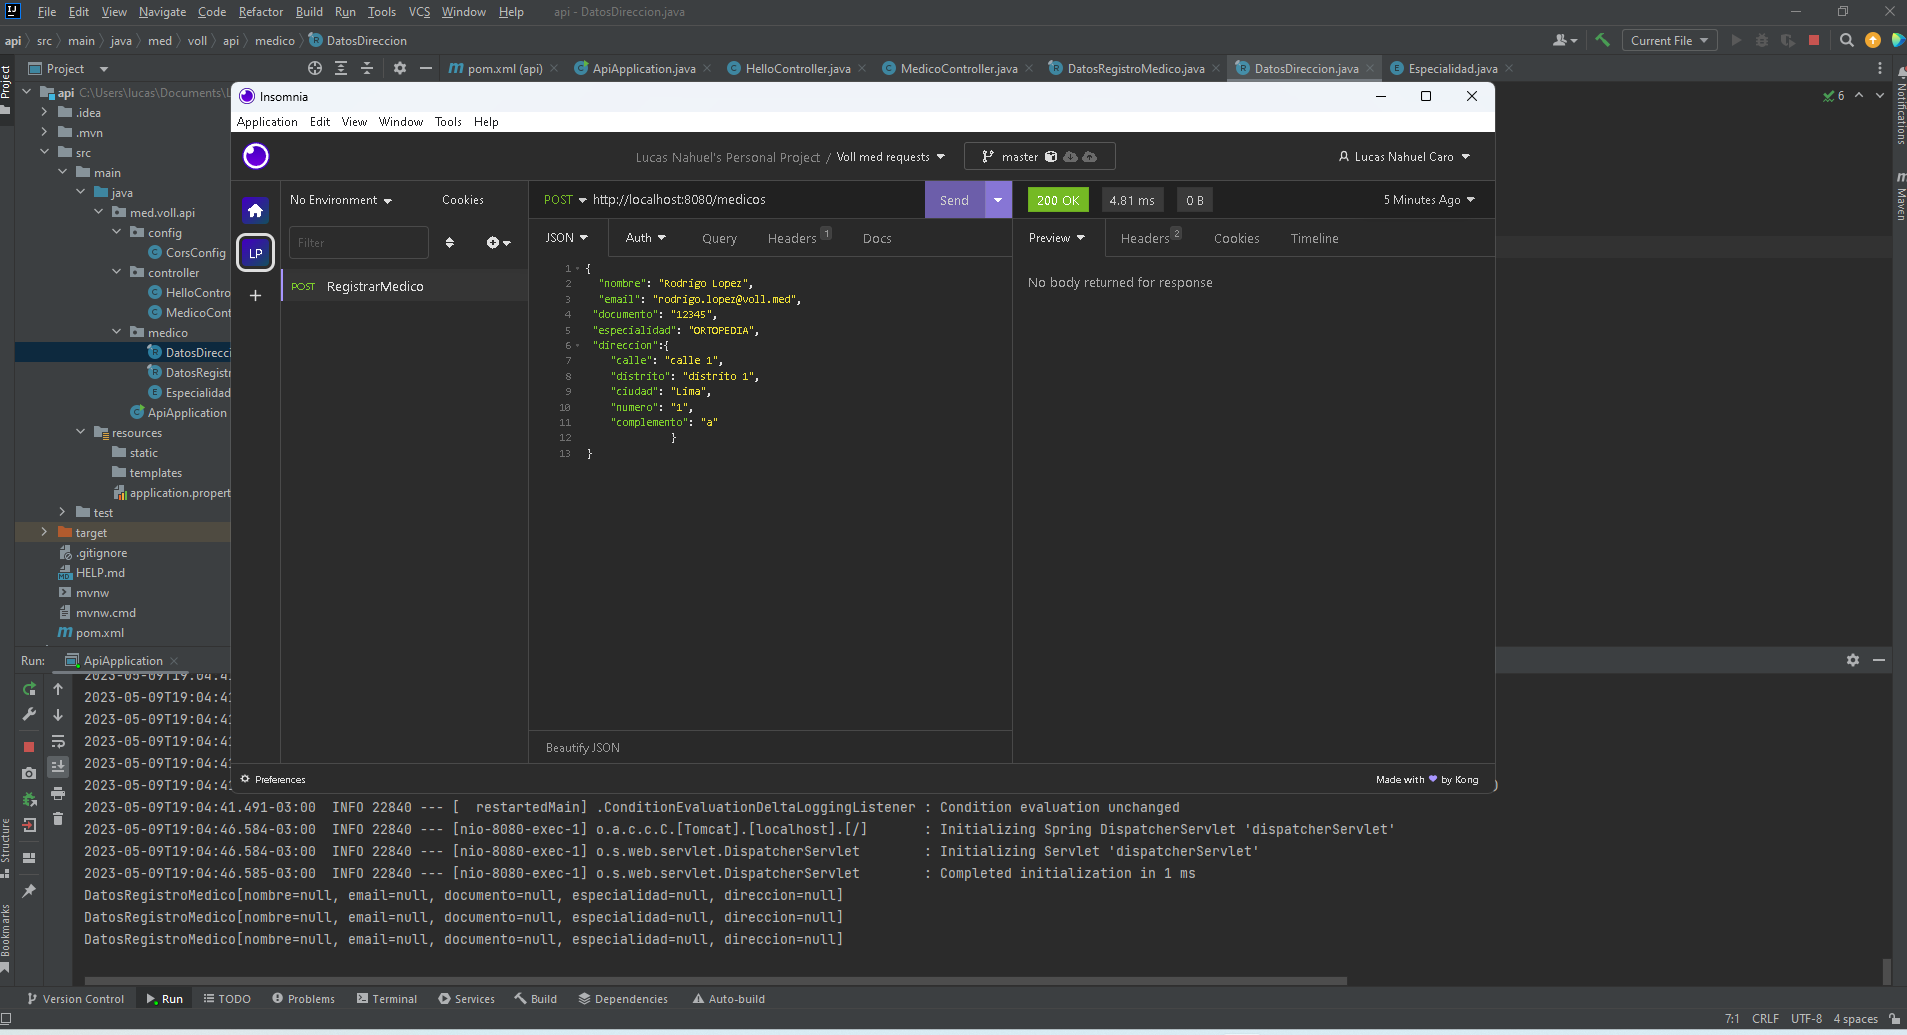1907x1035 pixels.
Task: Open the Problems tool window
Action: pyautogui.click(x=303, y=999)
